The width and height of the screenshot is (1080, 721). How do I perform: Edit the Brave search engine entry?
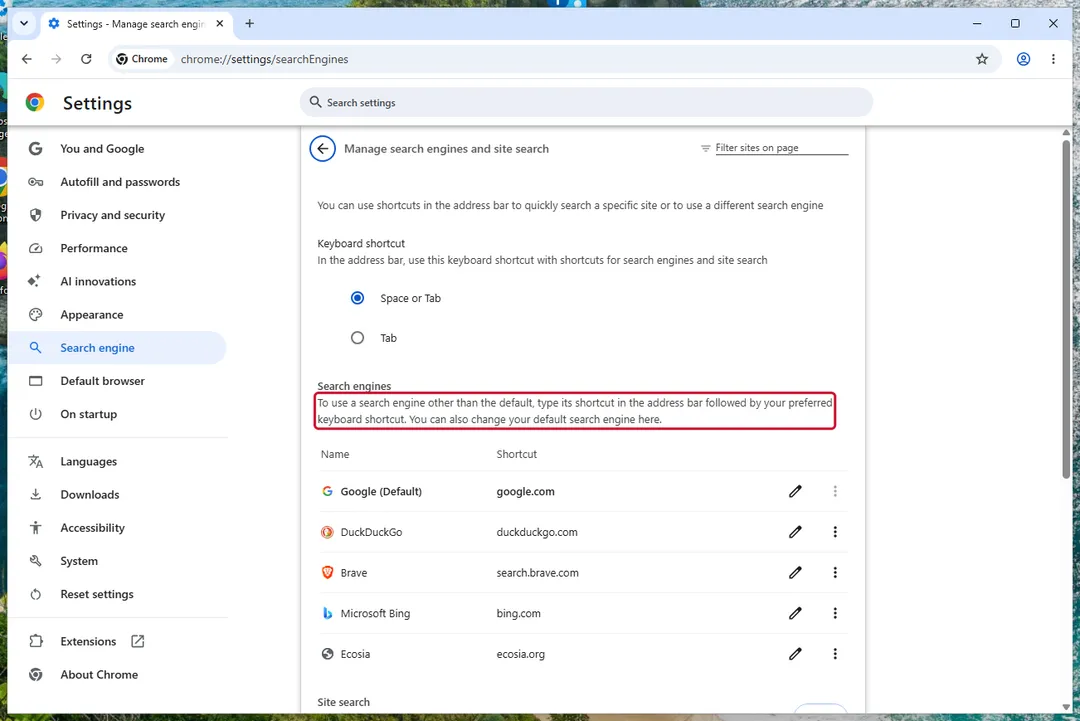pyautogui.click(x=795, y=572)
